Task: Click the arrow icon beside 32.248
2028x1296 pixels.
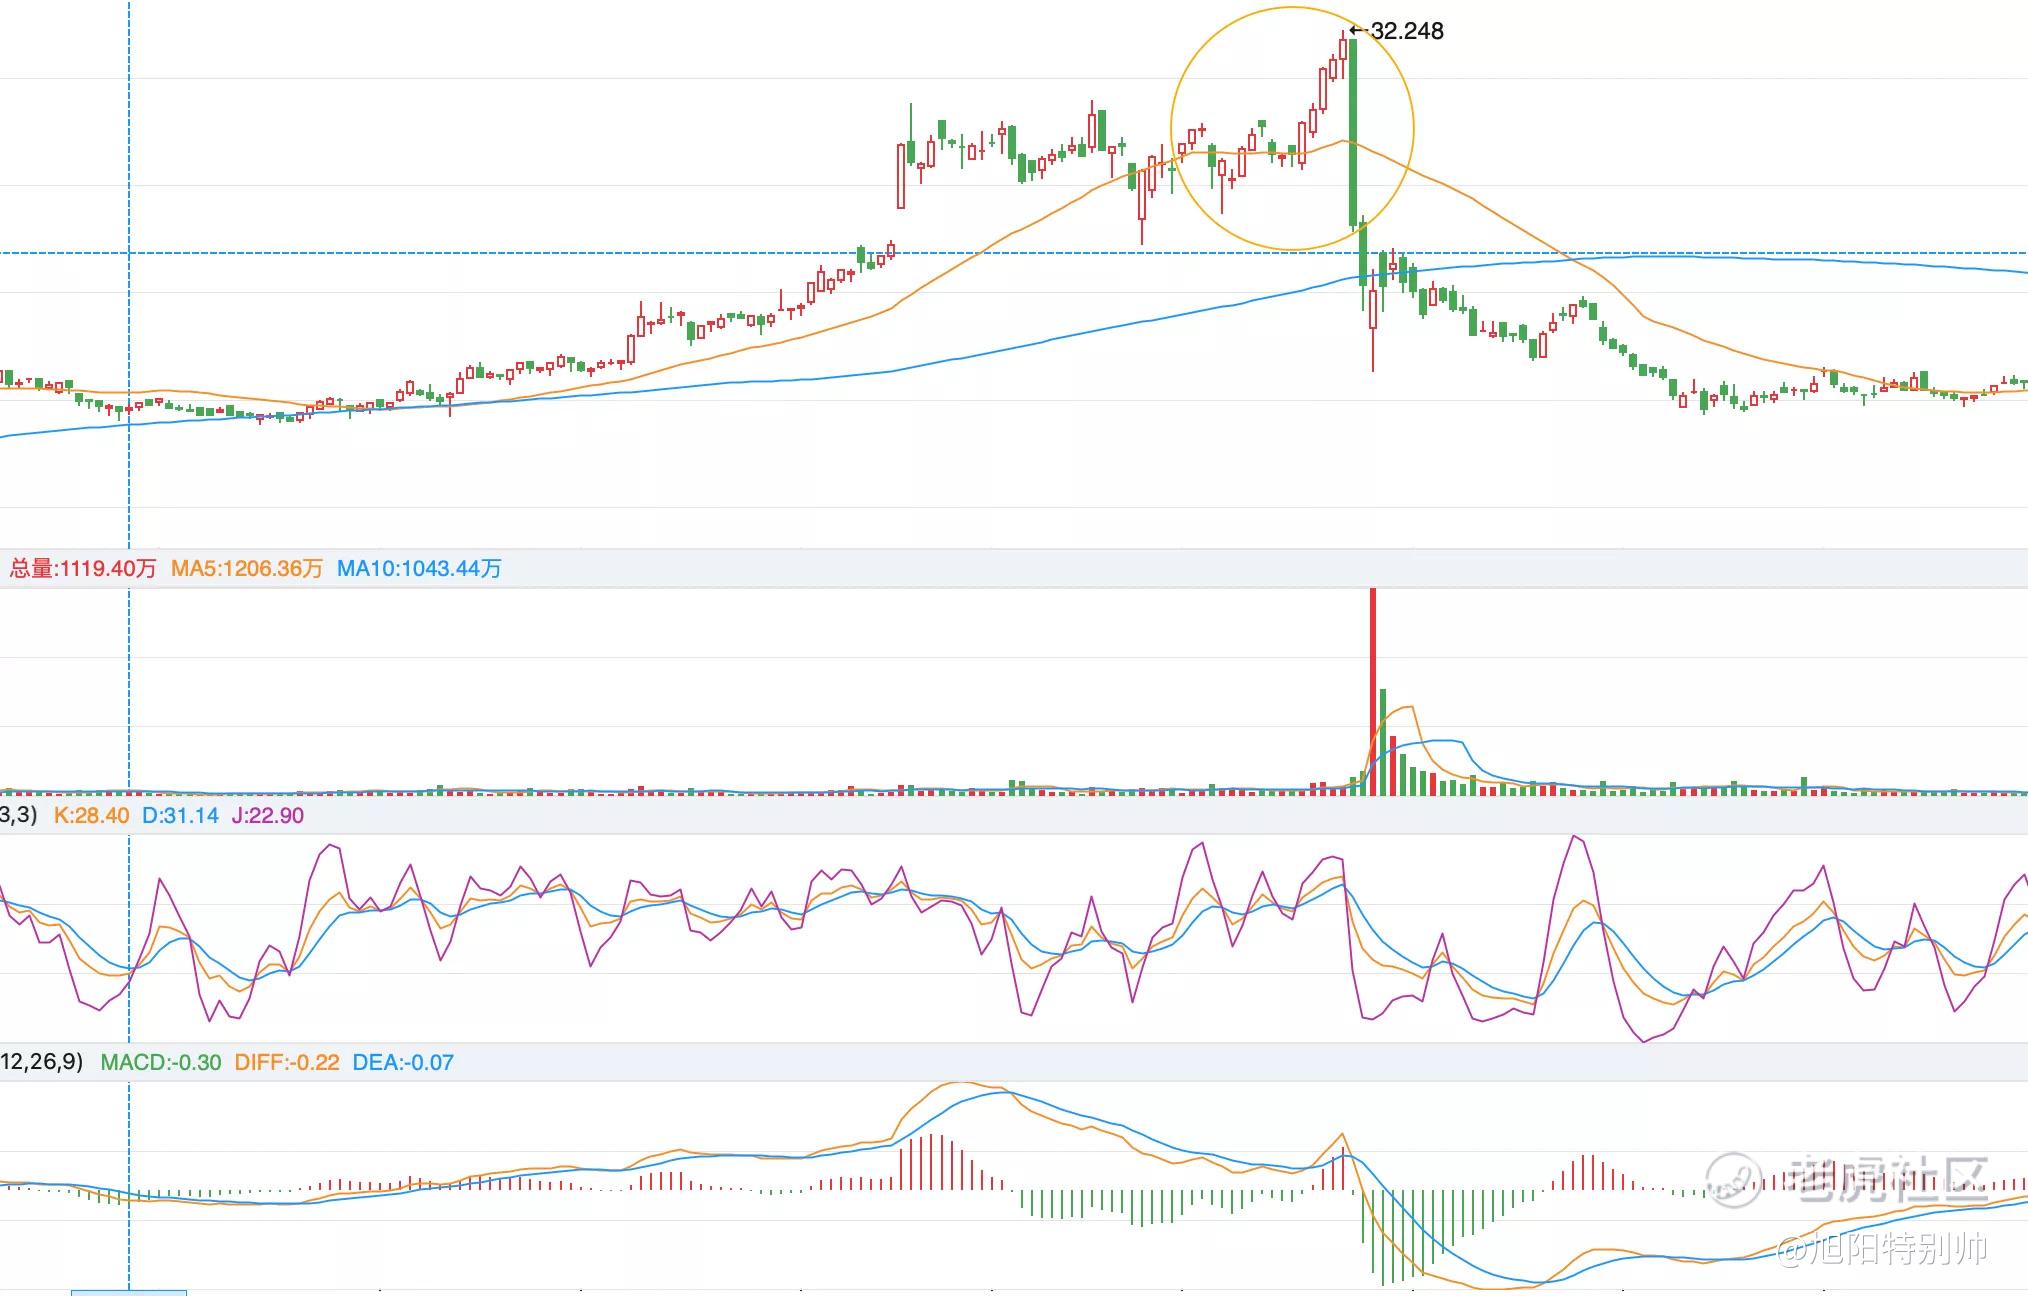Action: click(1358, 31)
